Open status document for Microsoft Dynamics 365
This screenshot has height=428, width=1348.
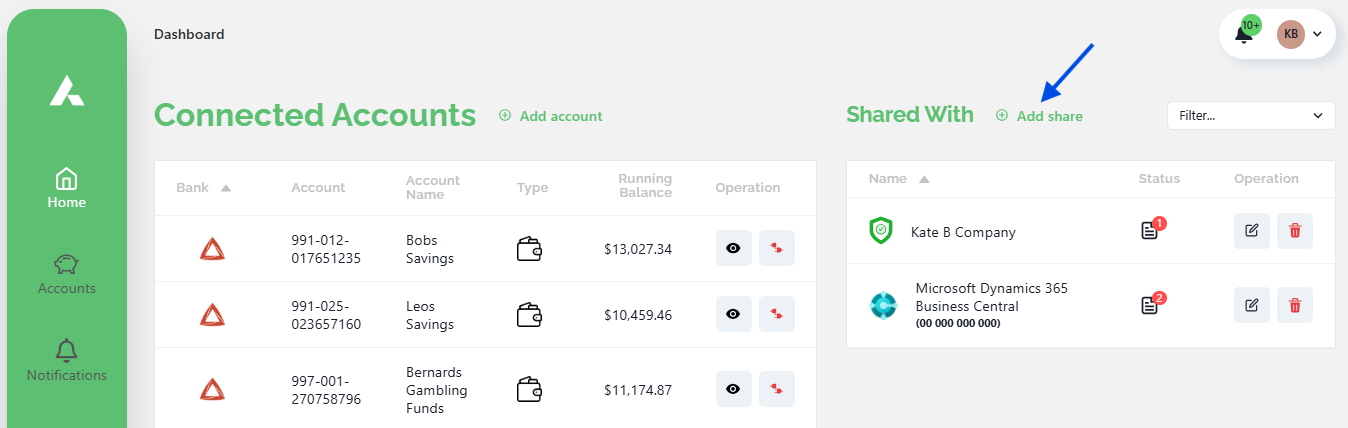click(1149, 305)
